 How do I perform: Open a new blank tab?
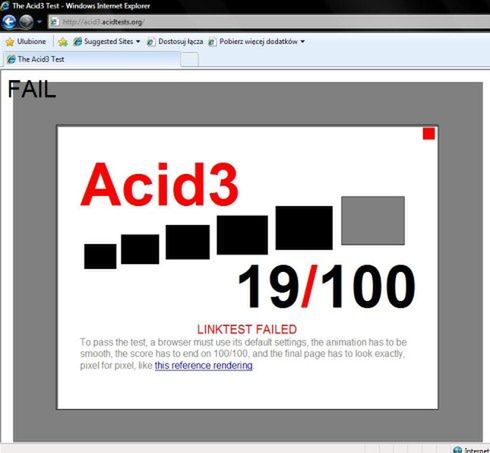click(190, 60)
